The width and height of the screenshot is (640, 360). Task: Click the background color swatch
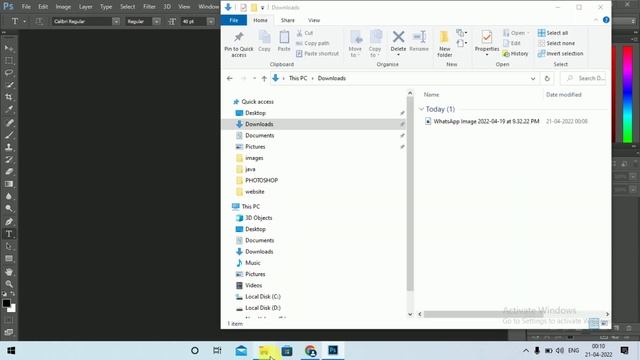[13, 309]
